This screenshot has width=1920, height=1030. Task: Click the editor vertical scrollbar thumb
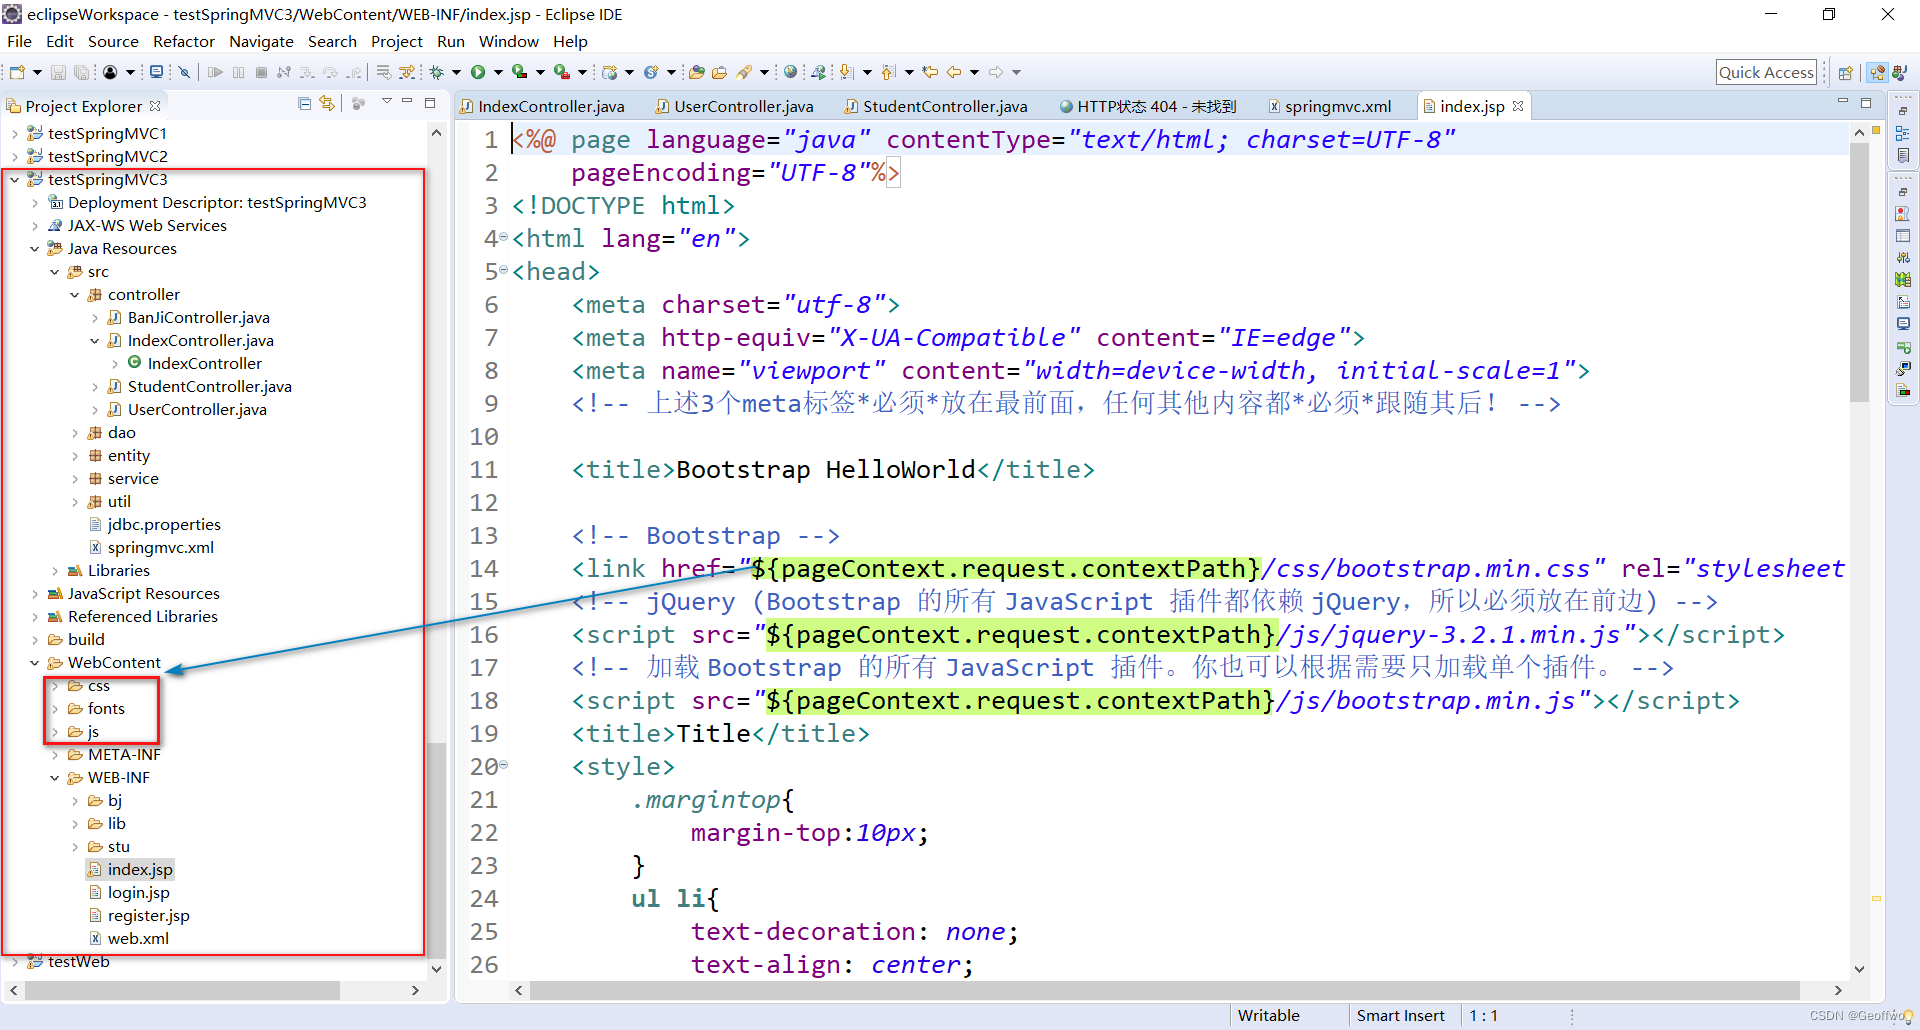1859,272
